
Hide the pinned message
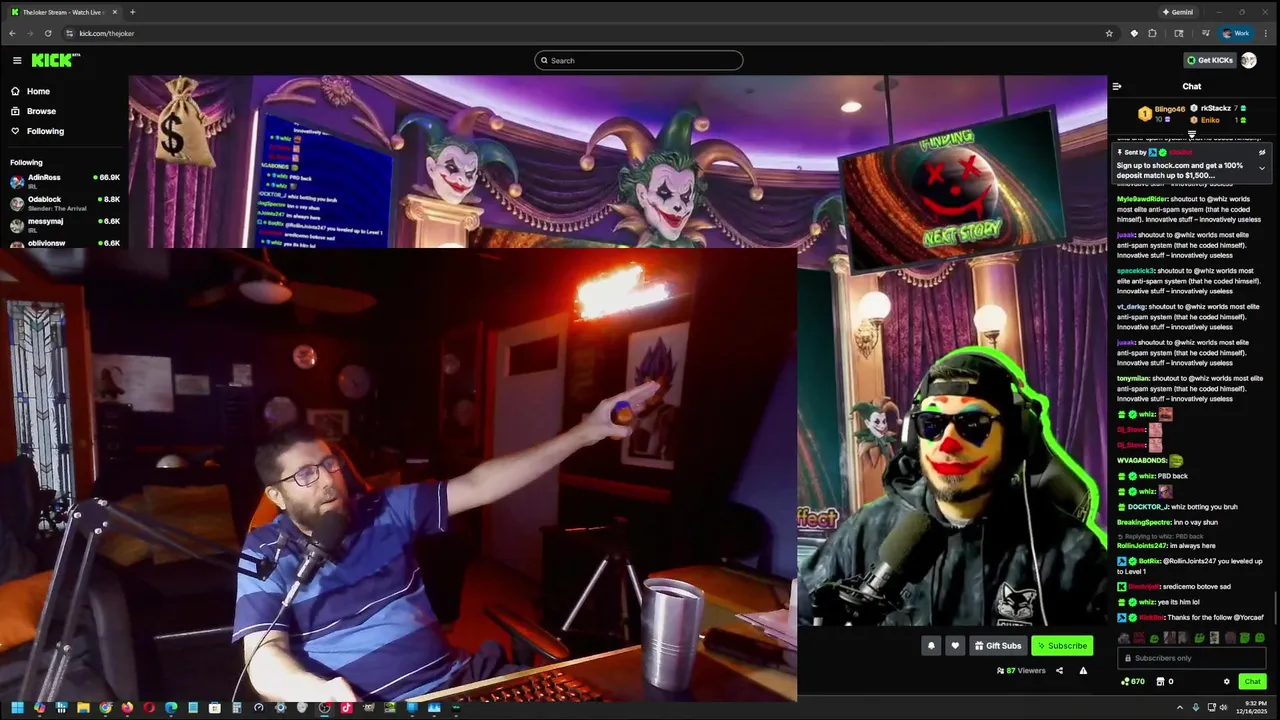coord(1262,152)
